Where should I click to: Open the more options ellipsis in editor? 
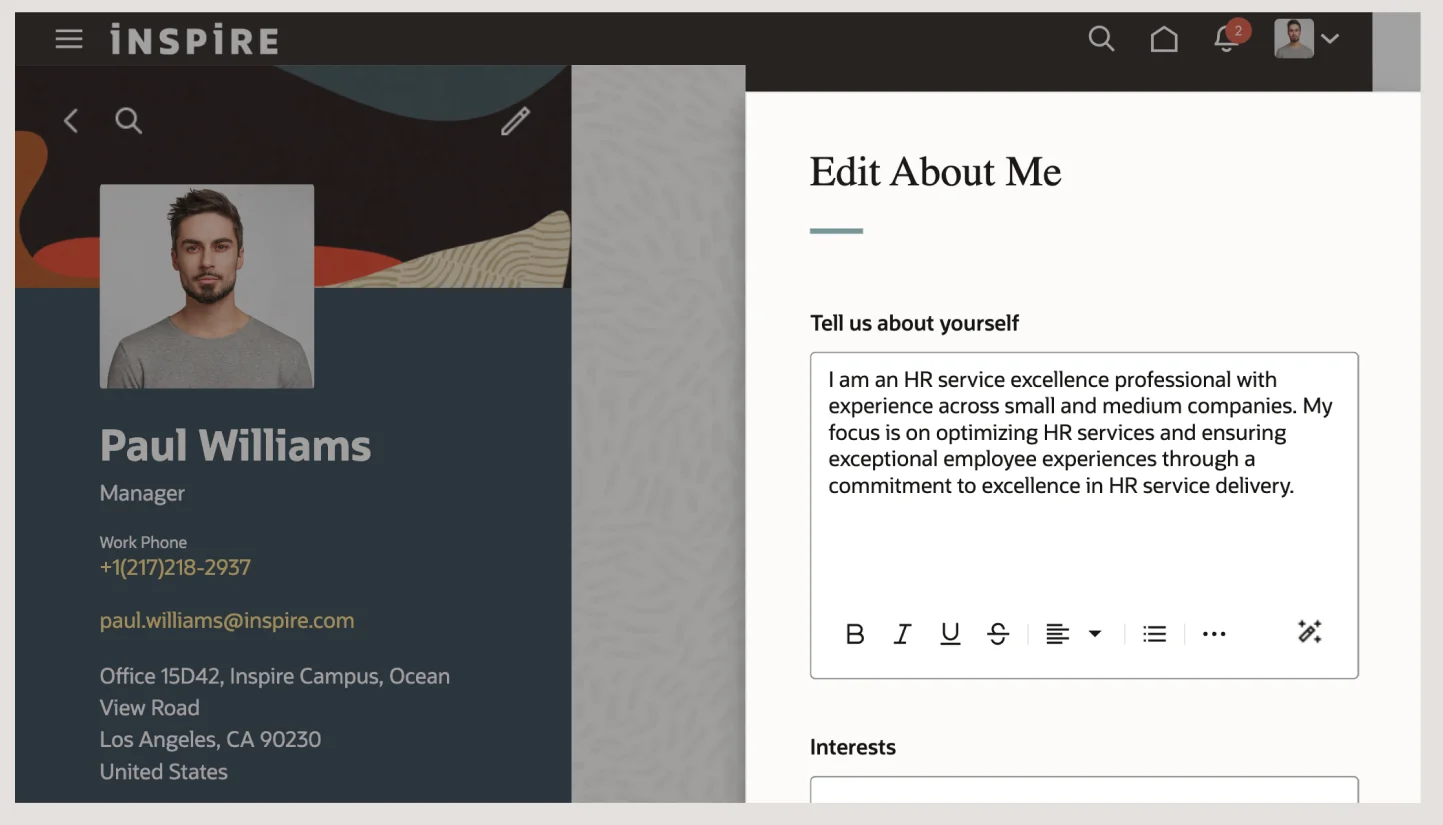1214,634
